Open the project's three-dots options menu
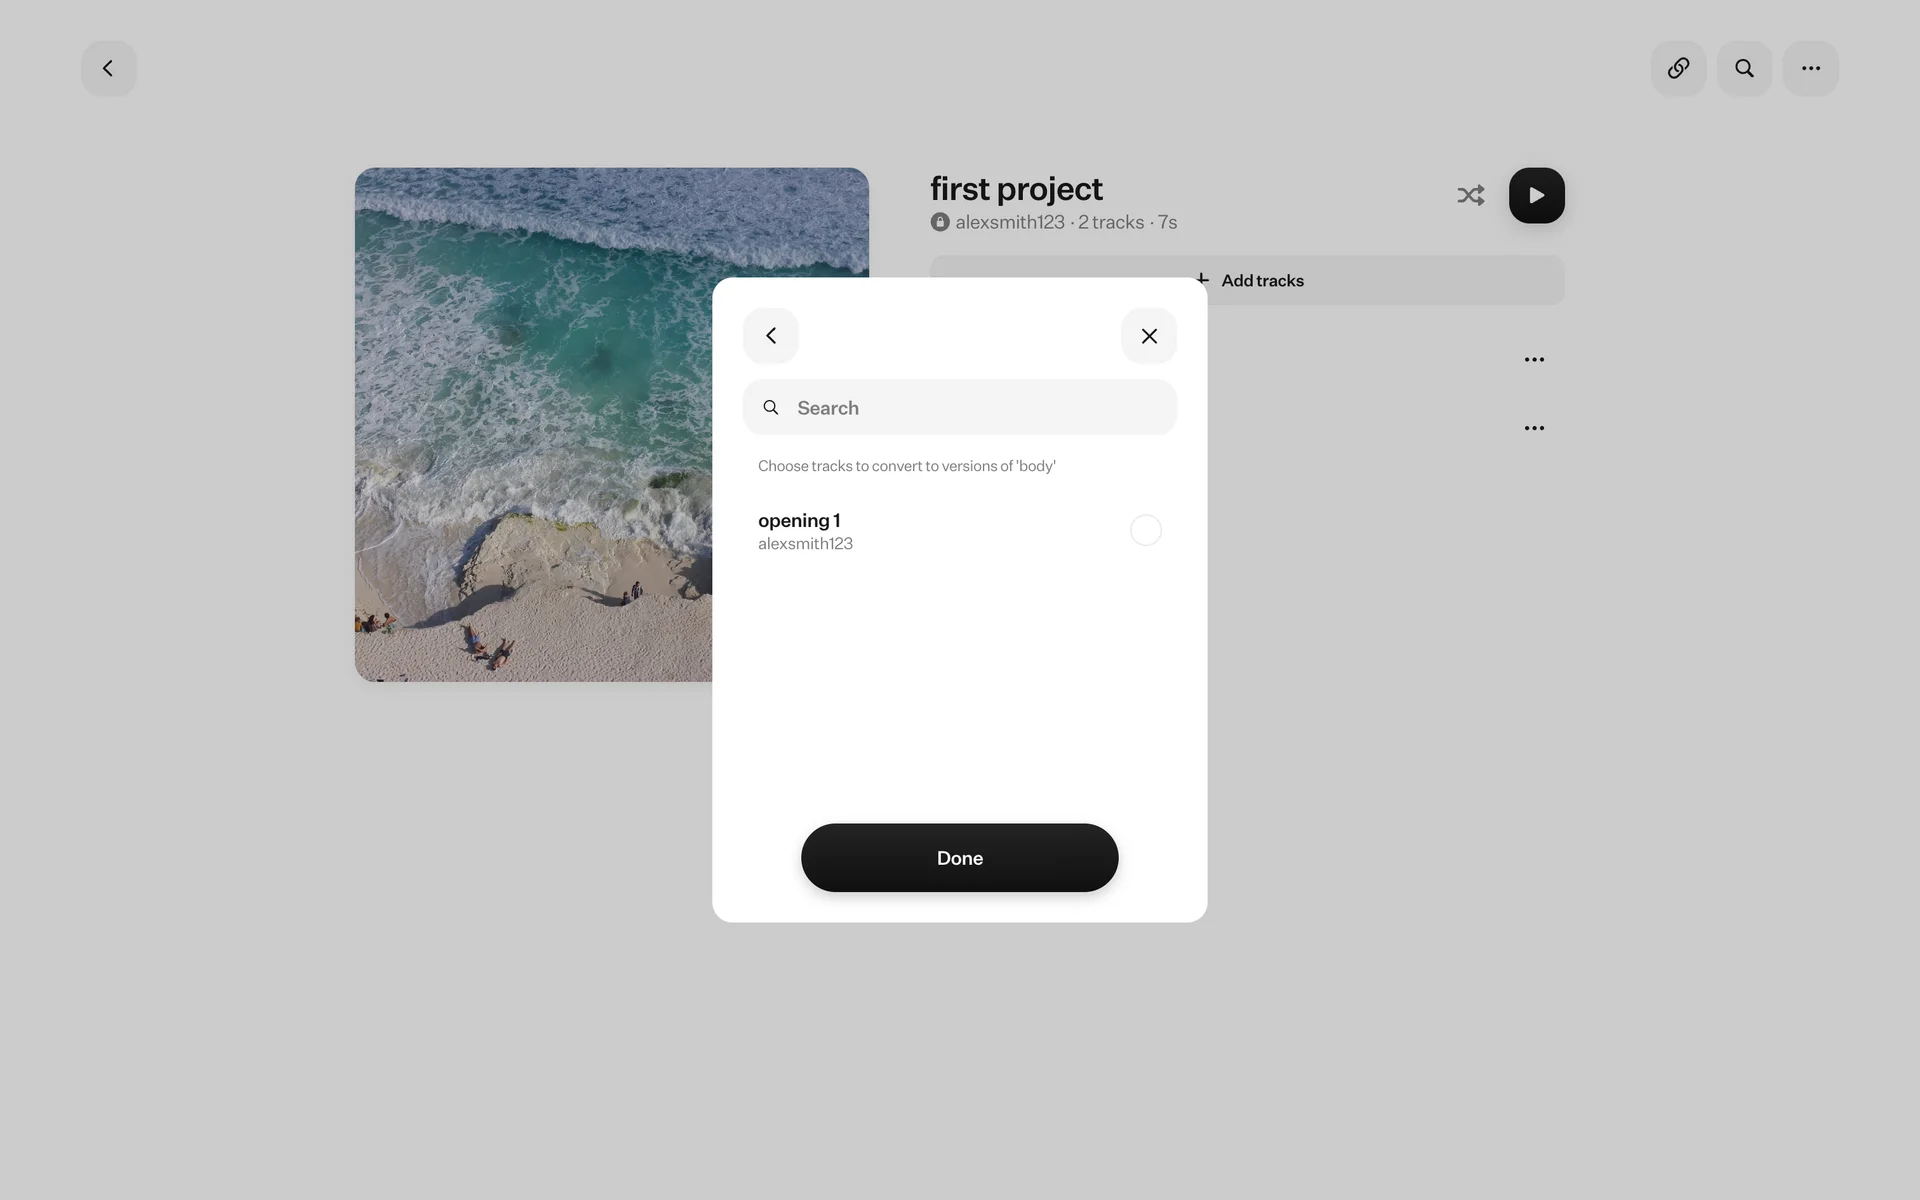 tap(1810, 68)
